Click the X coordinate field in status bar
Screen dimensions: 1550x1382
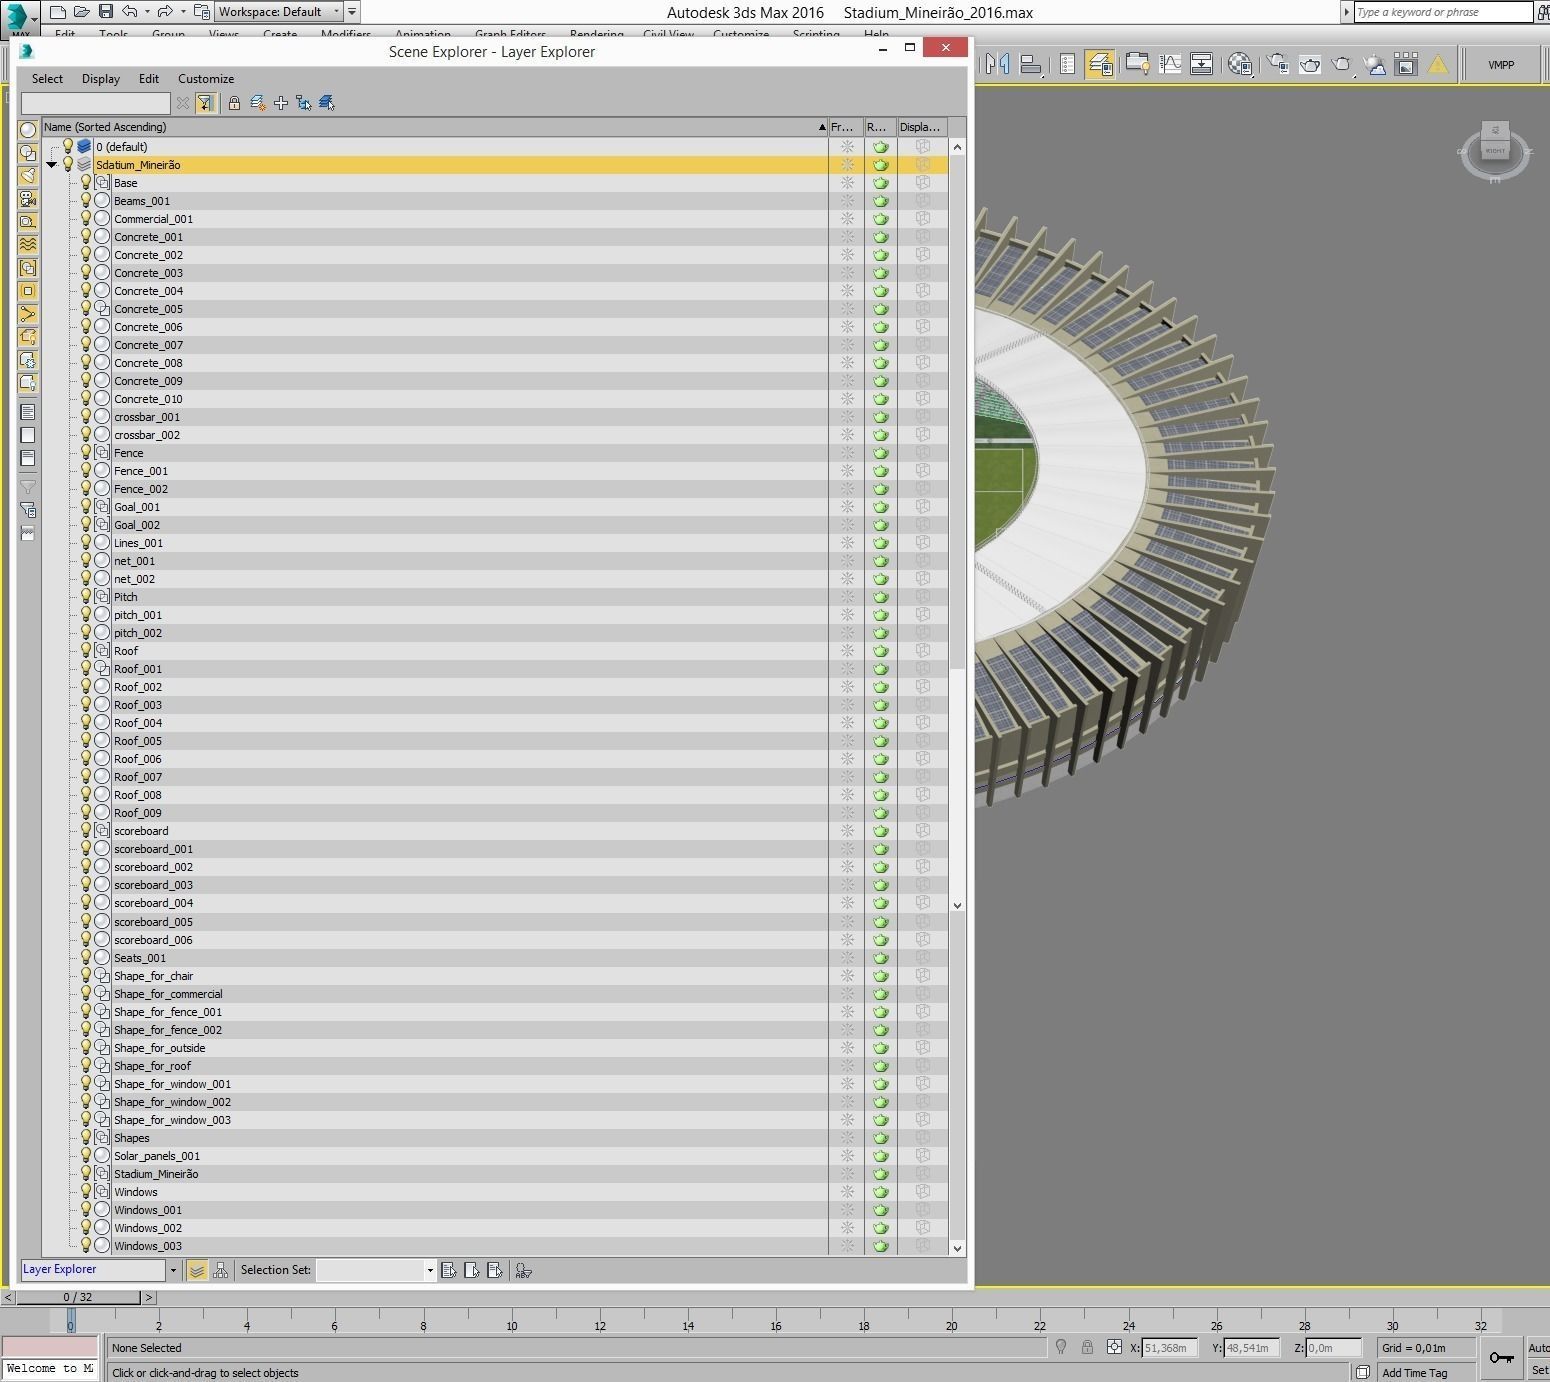tap(1169, 1348)
